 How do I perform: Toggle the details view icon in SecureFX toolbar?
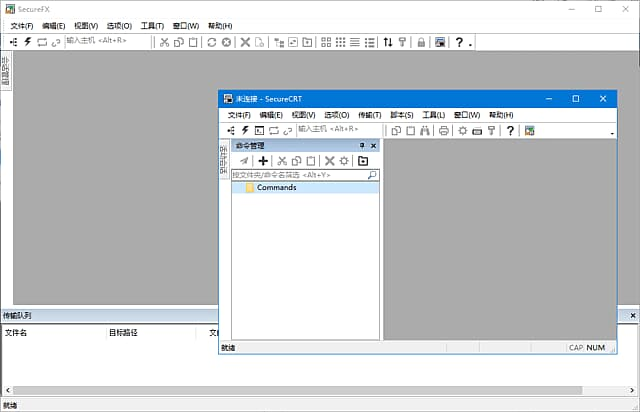369,42
